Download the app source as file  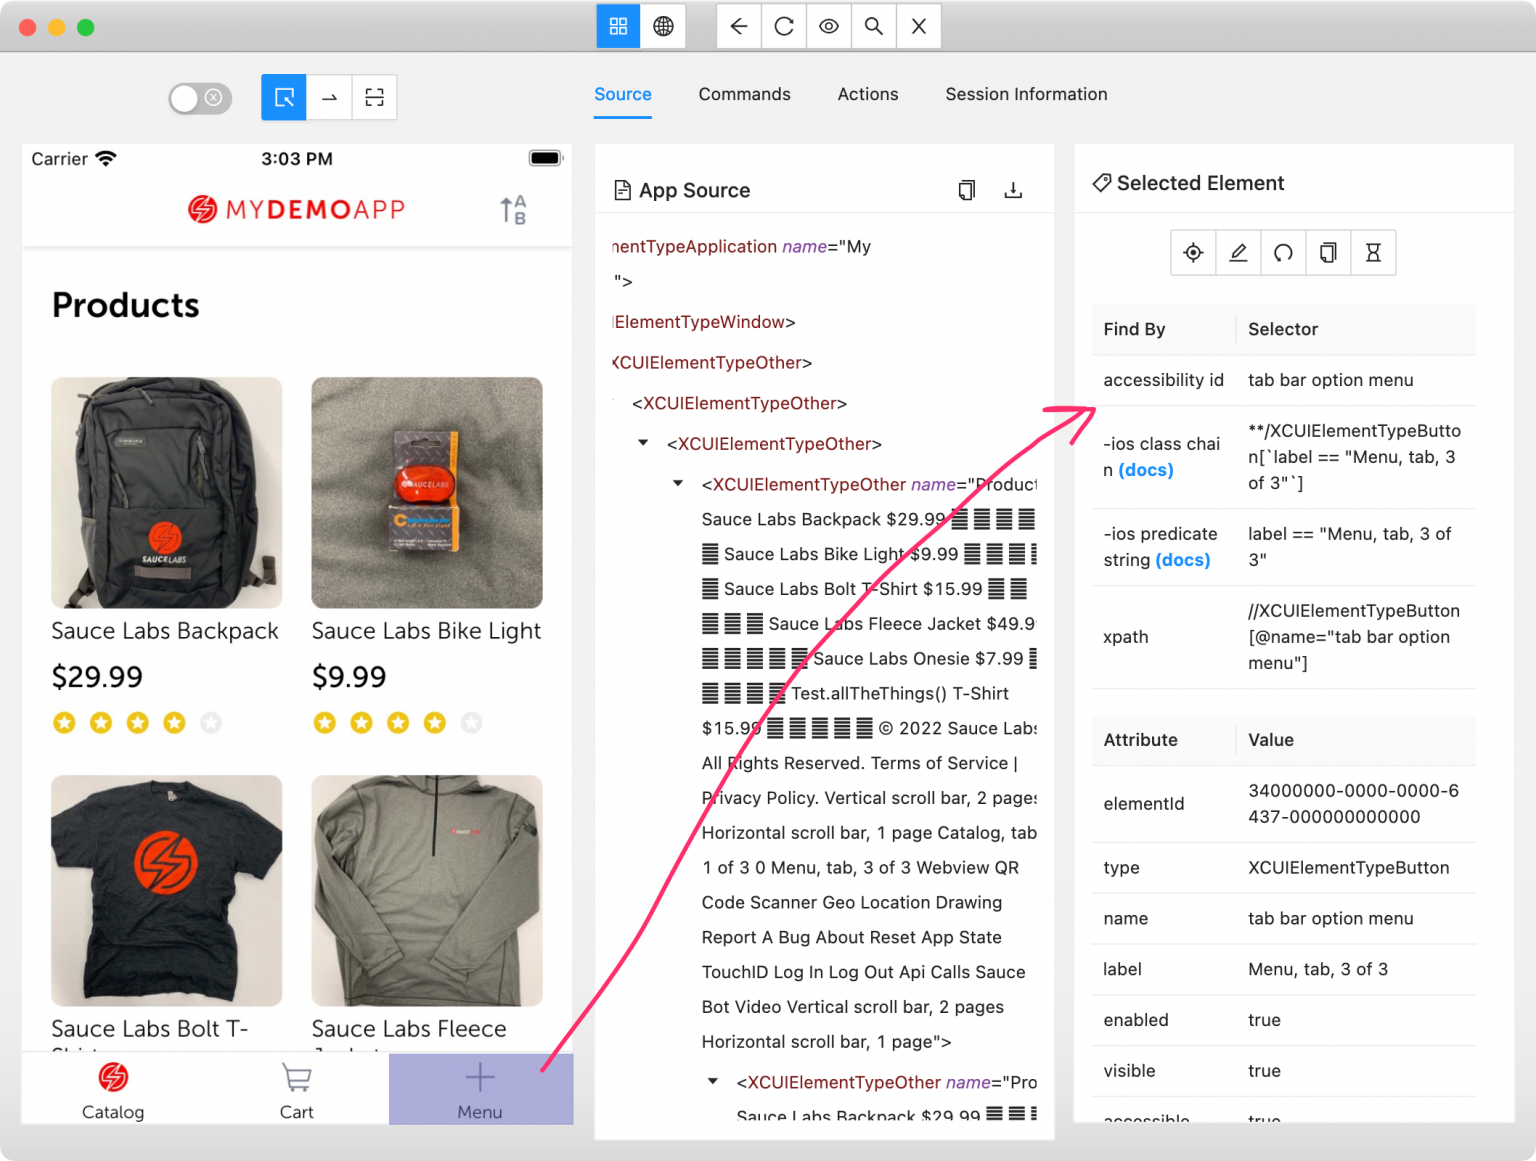coord(1013,190)
